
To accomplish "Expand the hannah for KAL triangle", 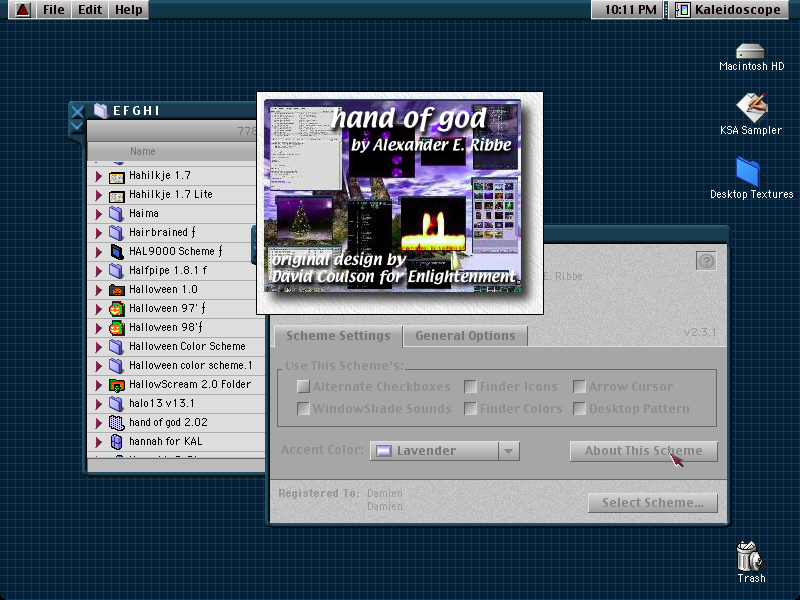I will 98,441.
